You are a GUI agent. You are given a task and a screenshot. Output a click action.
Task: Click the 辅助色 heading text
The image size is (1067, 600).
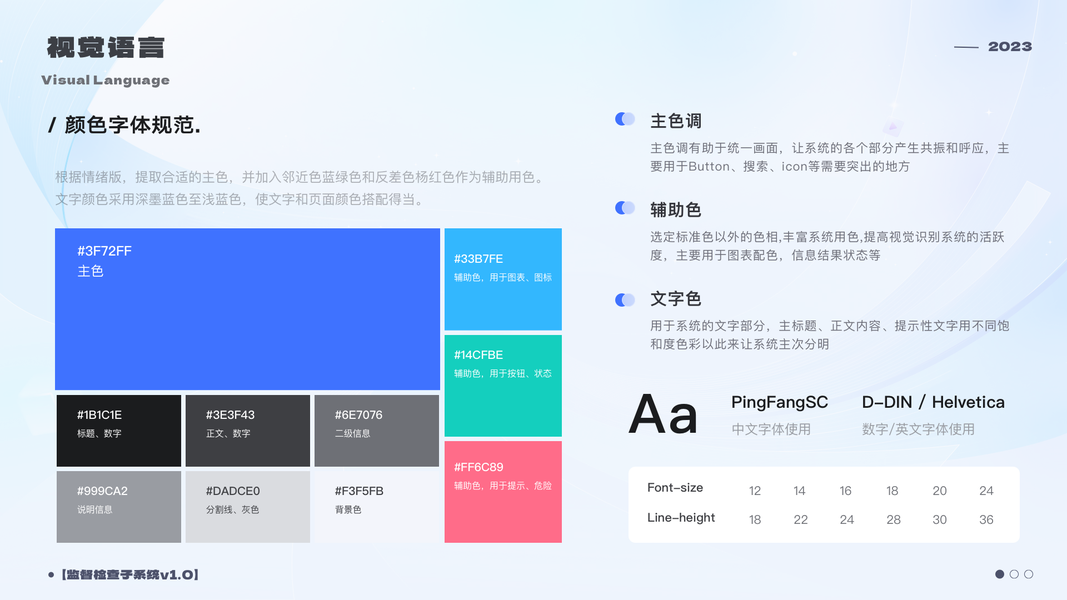(x=676, y=210)
